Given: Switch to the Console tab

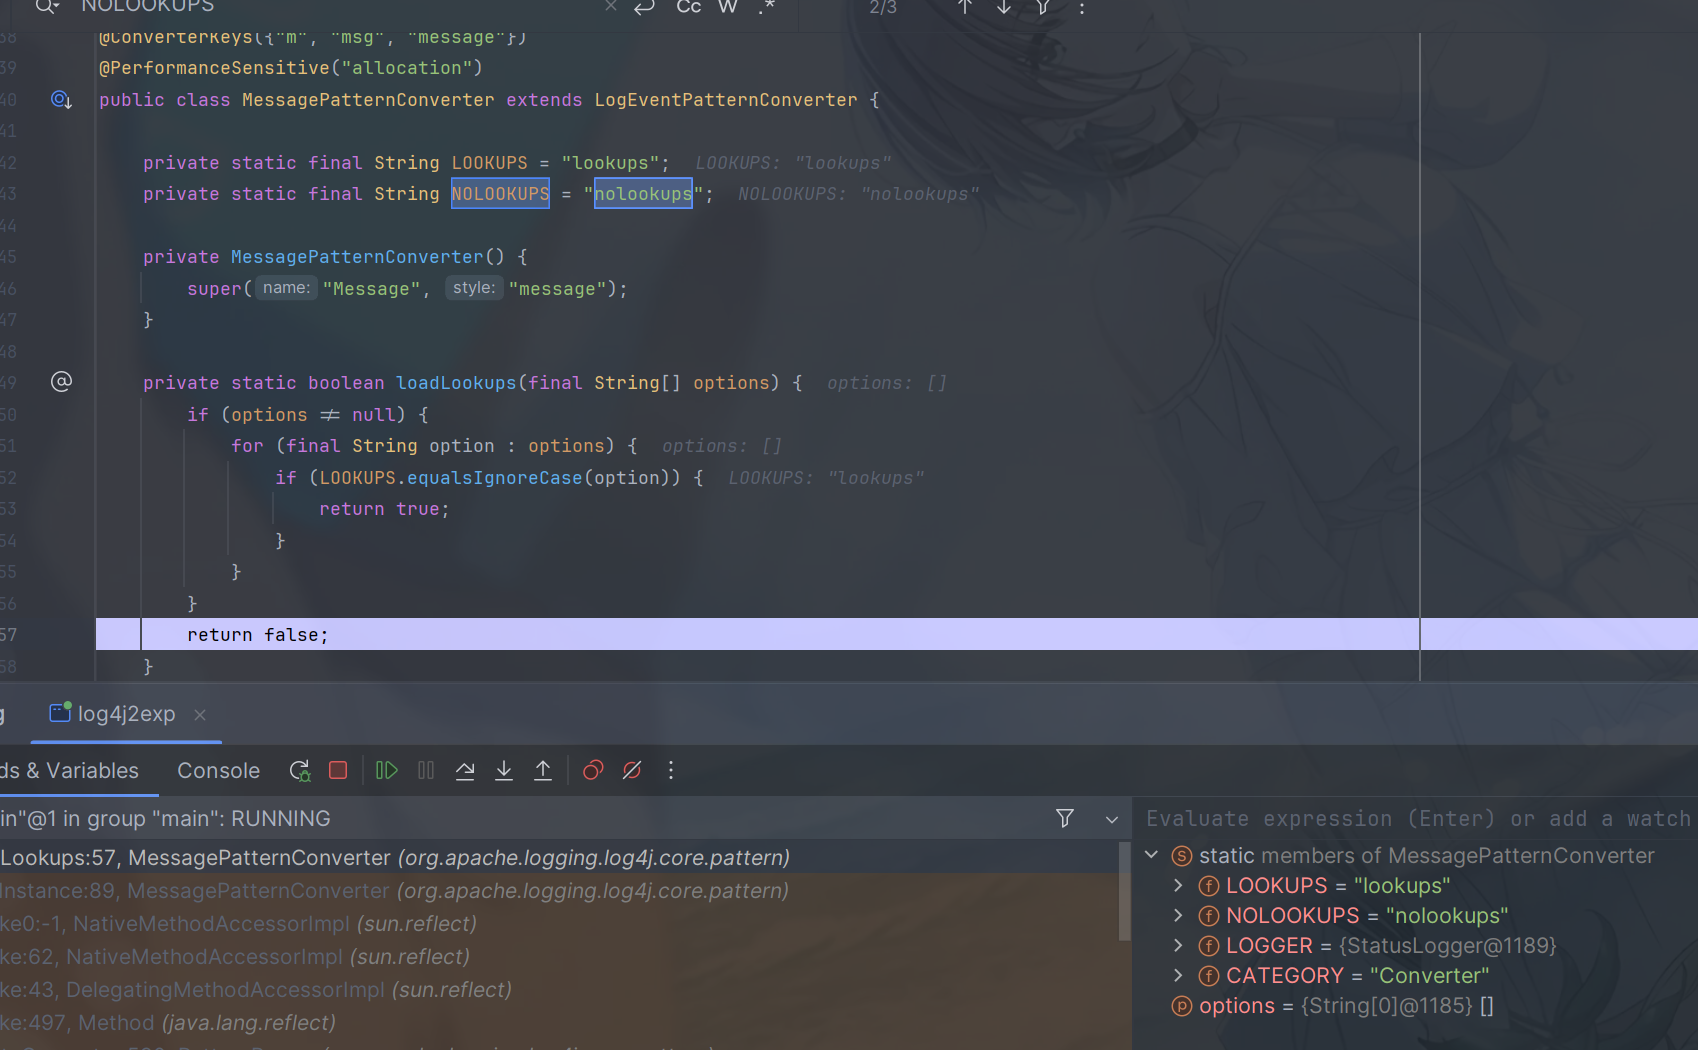Looking at the screenshot, I should [x=218, y=770].
